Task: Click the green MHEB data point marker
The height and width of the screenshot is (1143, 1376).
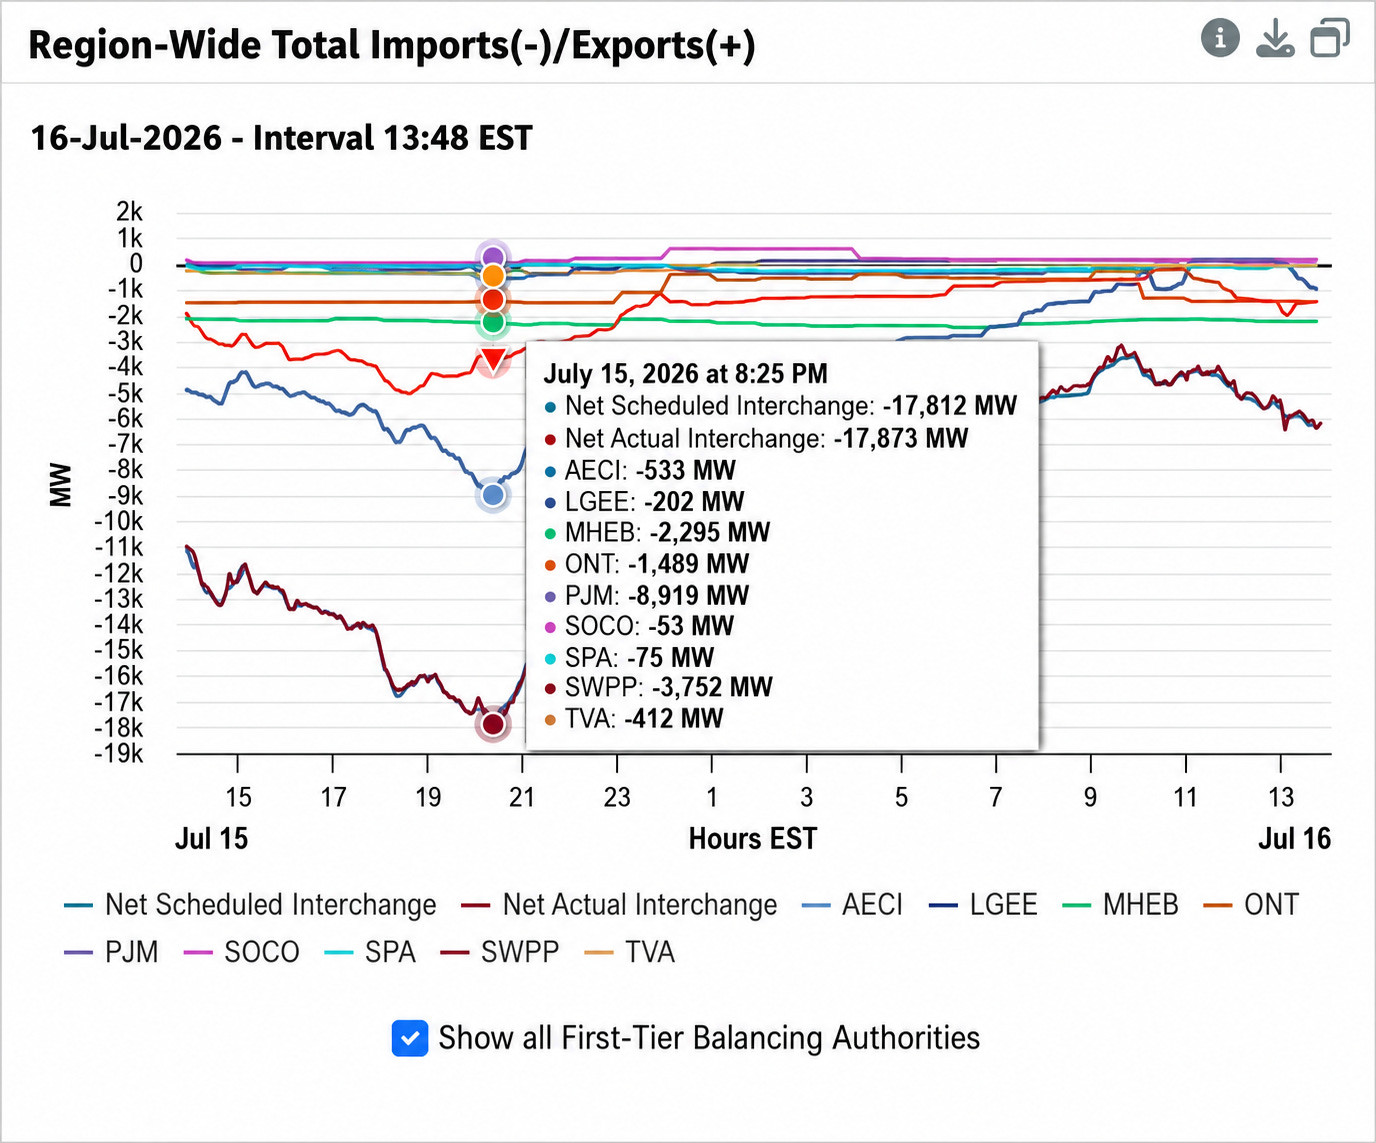Action: click(493, 322)
